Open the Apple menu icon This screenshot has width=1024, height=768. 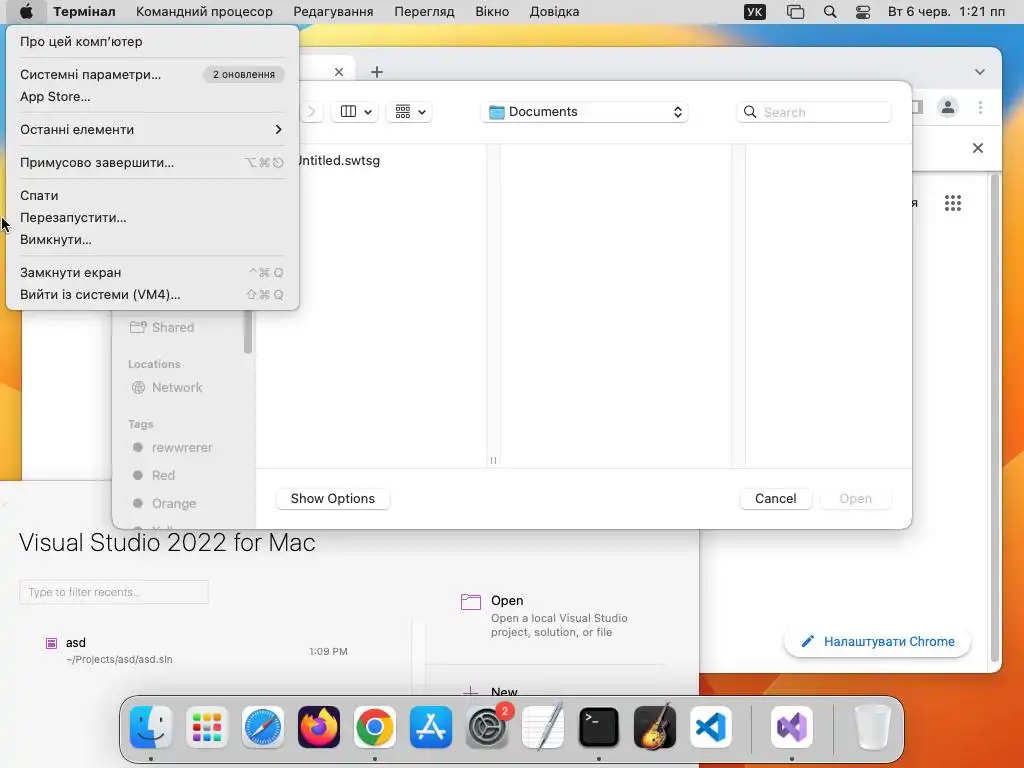26,12
